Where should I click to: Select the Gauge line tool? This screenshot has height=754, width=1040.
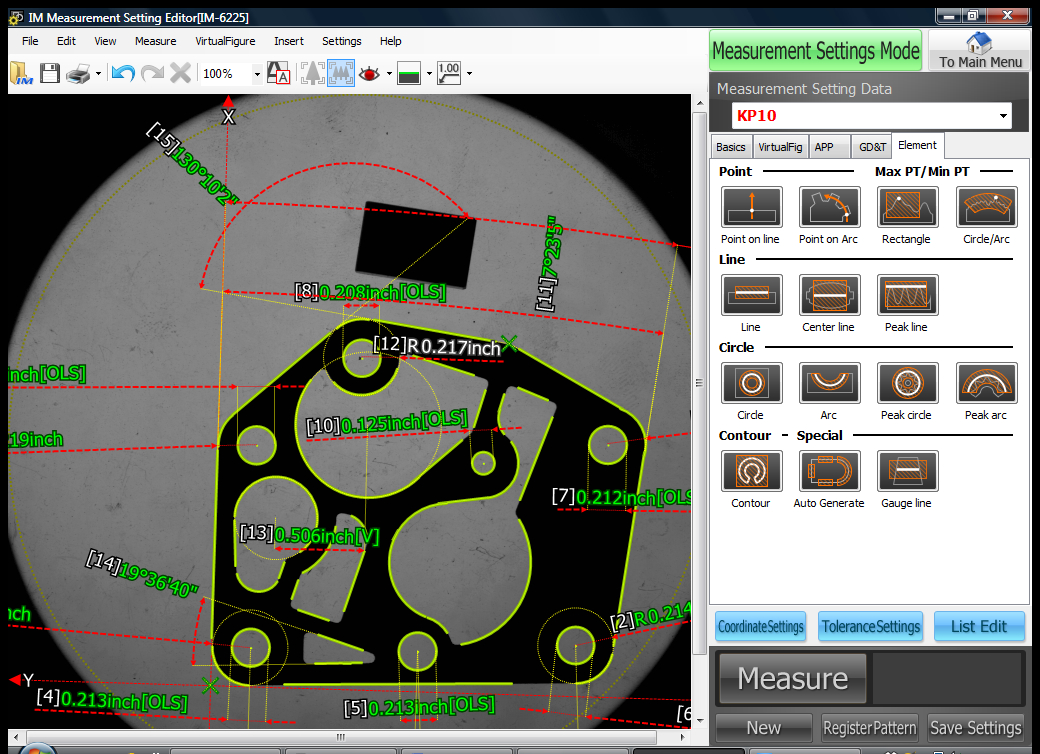tap(907, 471)
